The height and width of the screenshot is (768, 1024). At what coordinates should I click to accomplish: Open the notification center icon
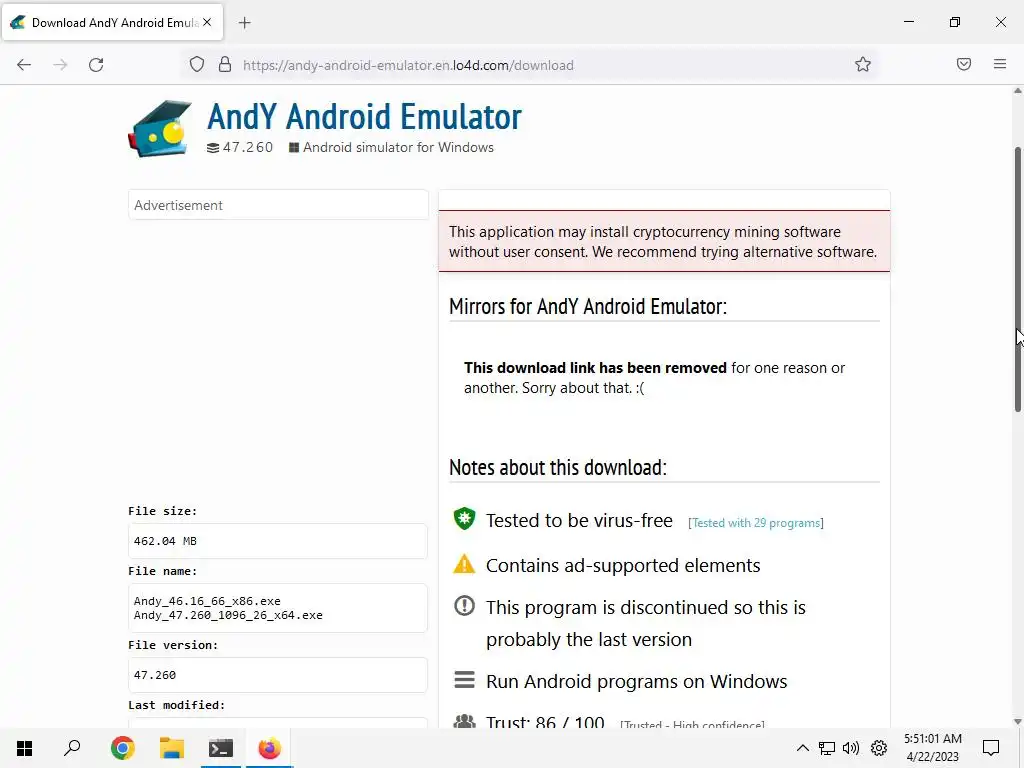(x=991, y=748)
